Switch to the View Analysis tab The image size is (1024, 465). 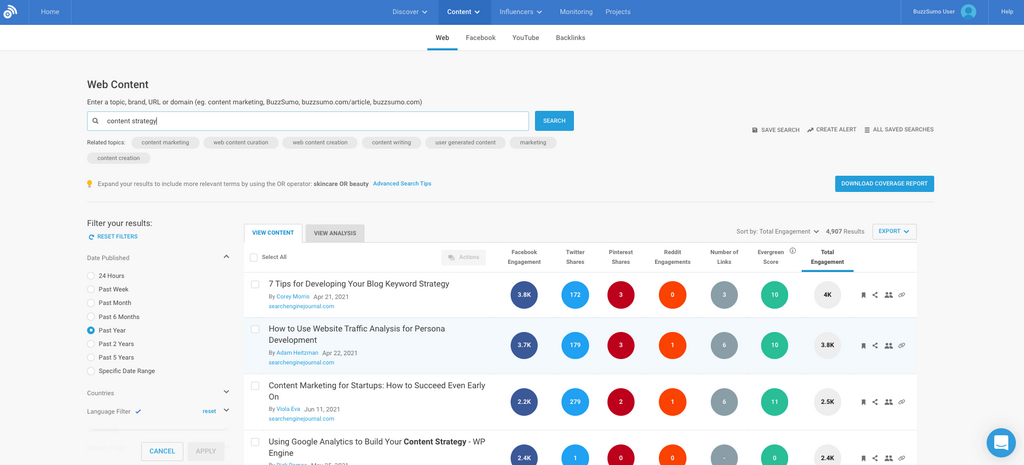[x=335, y=233]
